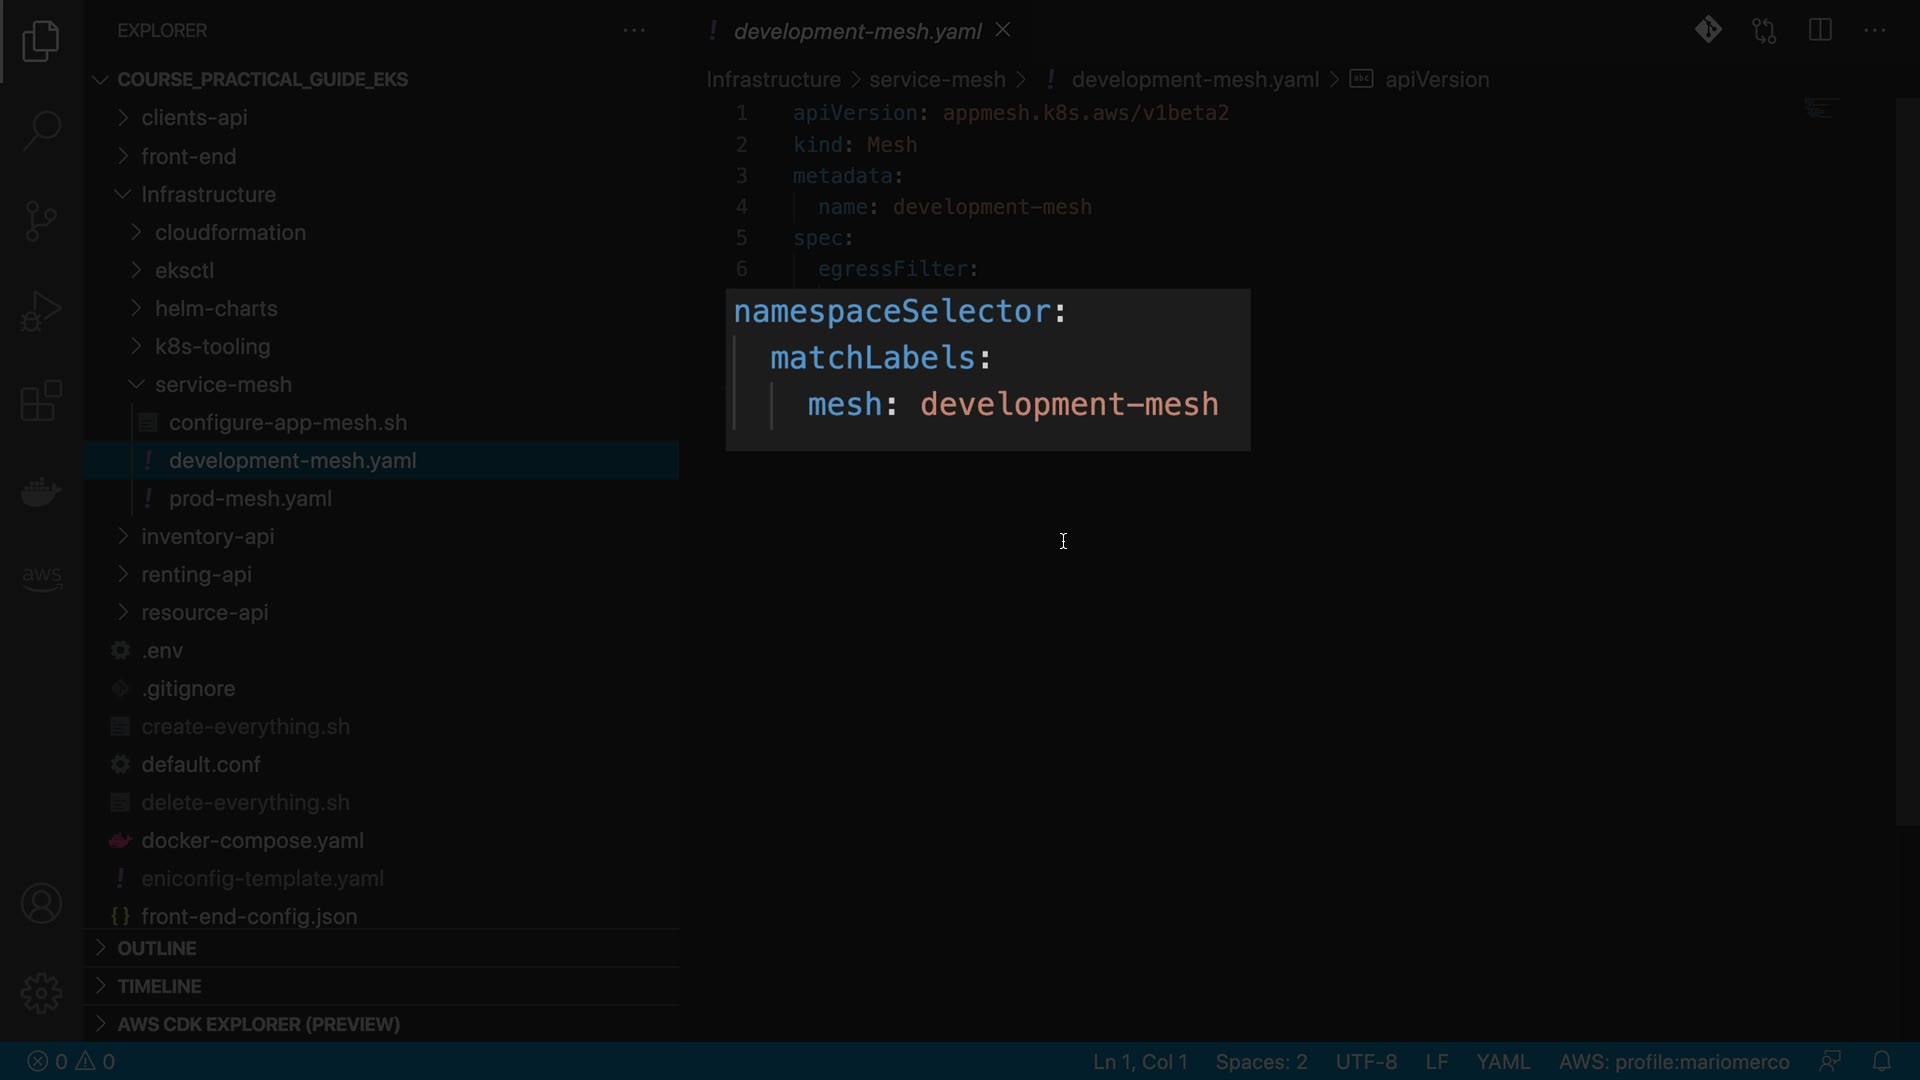Click YAML language mode in status bar
The image size is (1920, 1080).
pyautogui.click(x=1503, y=1061)
